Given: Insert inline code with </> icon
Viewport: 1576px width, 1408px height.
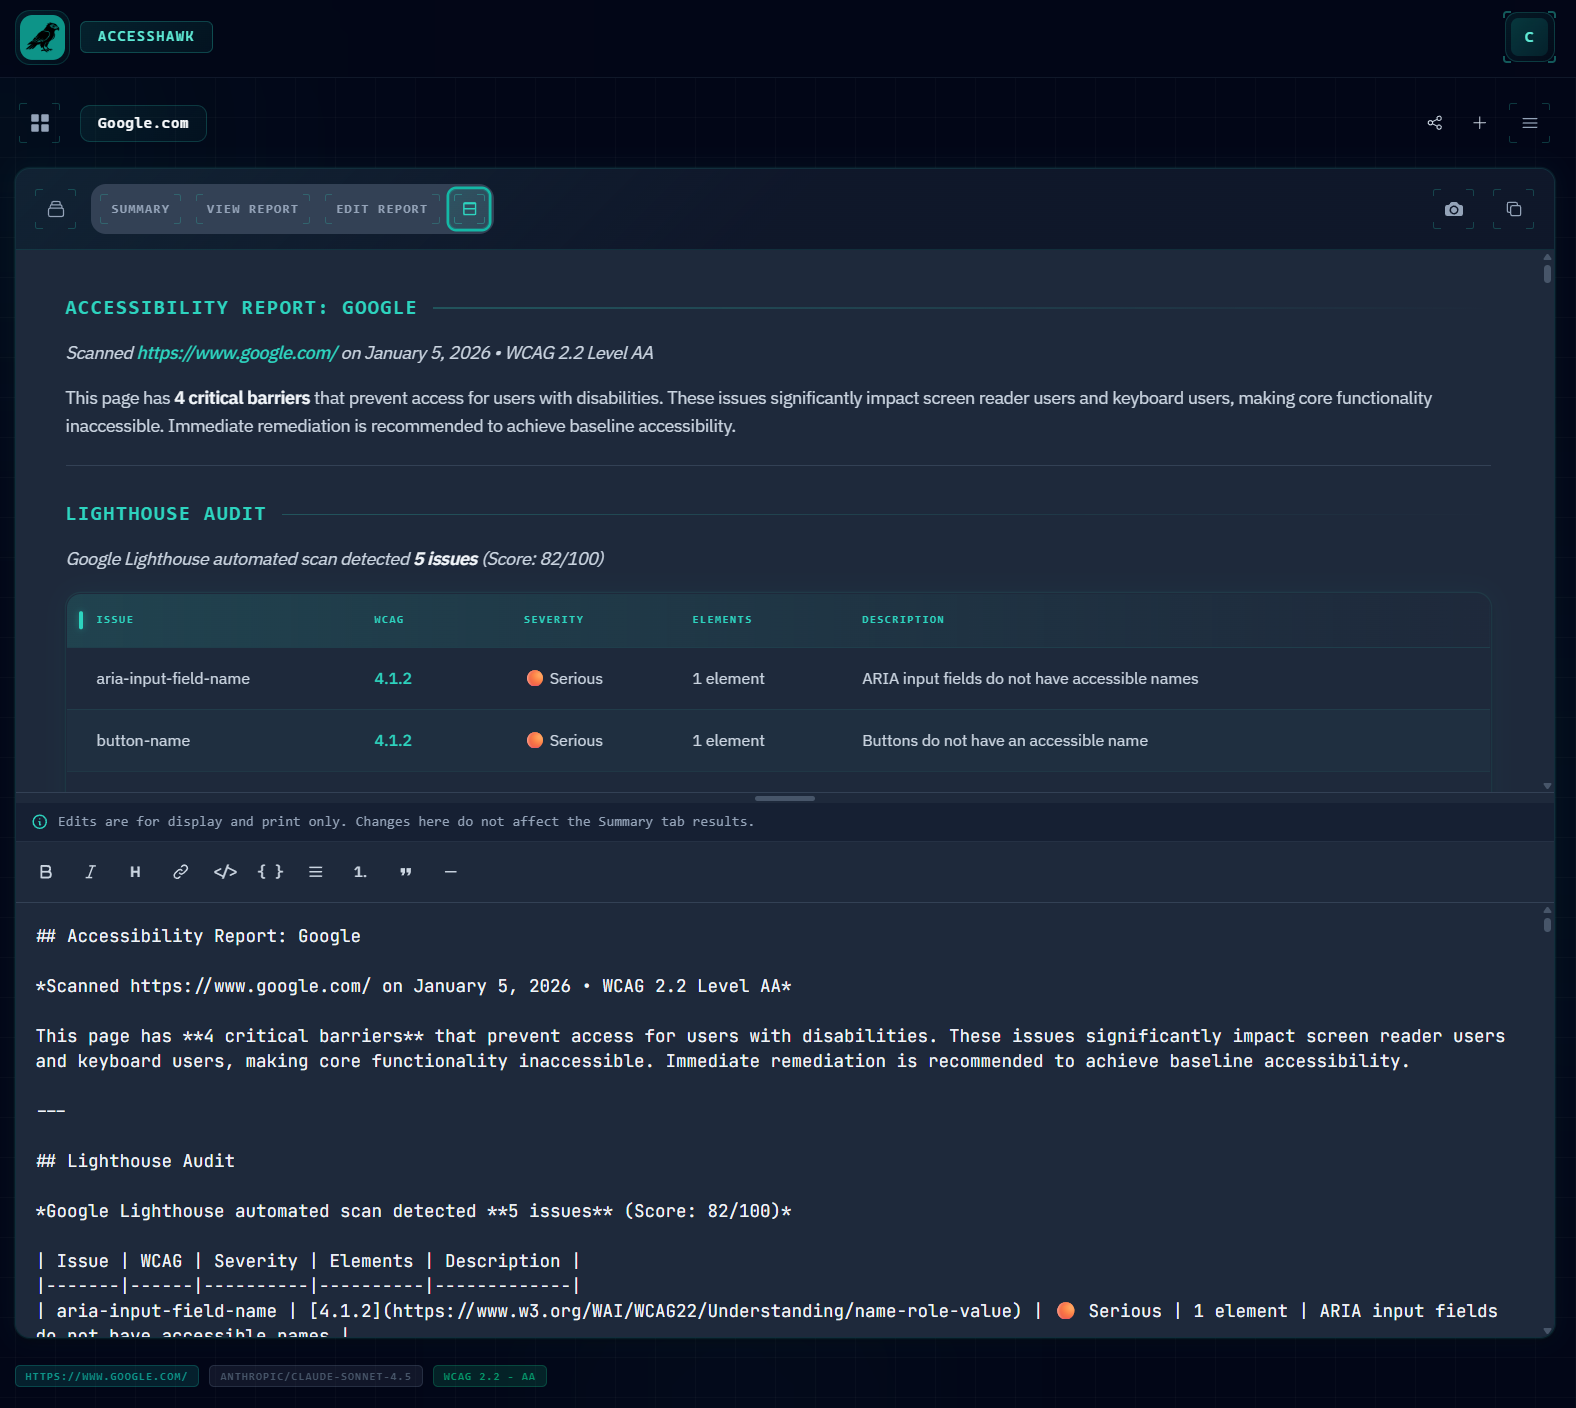Looking at the screenshot, I should 225,872.
